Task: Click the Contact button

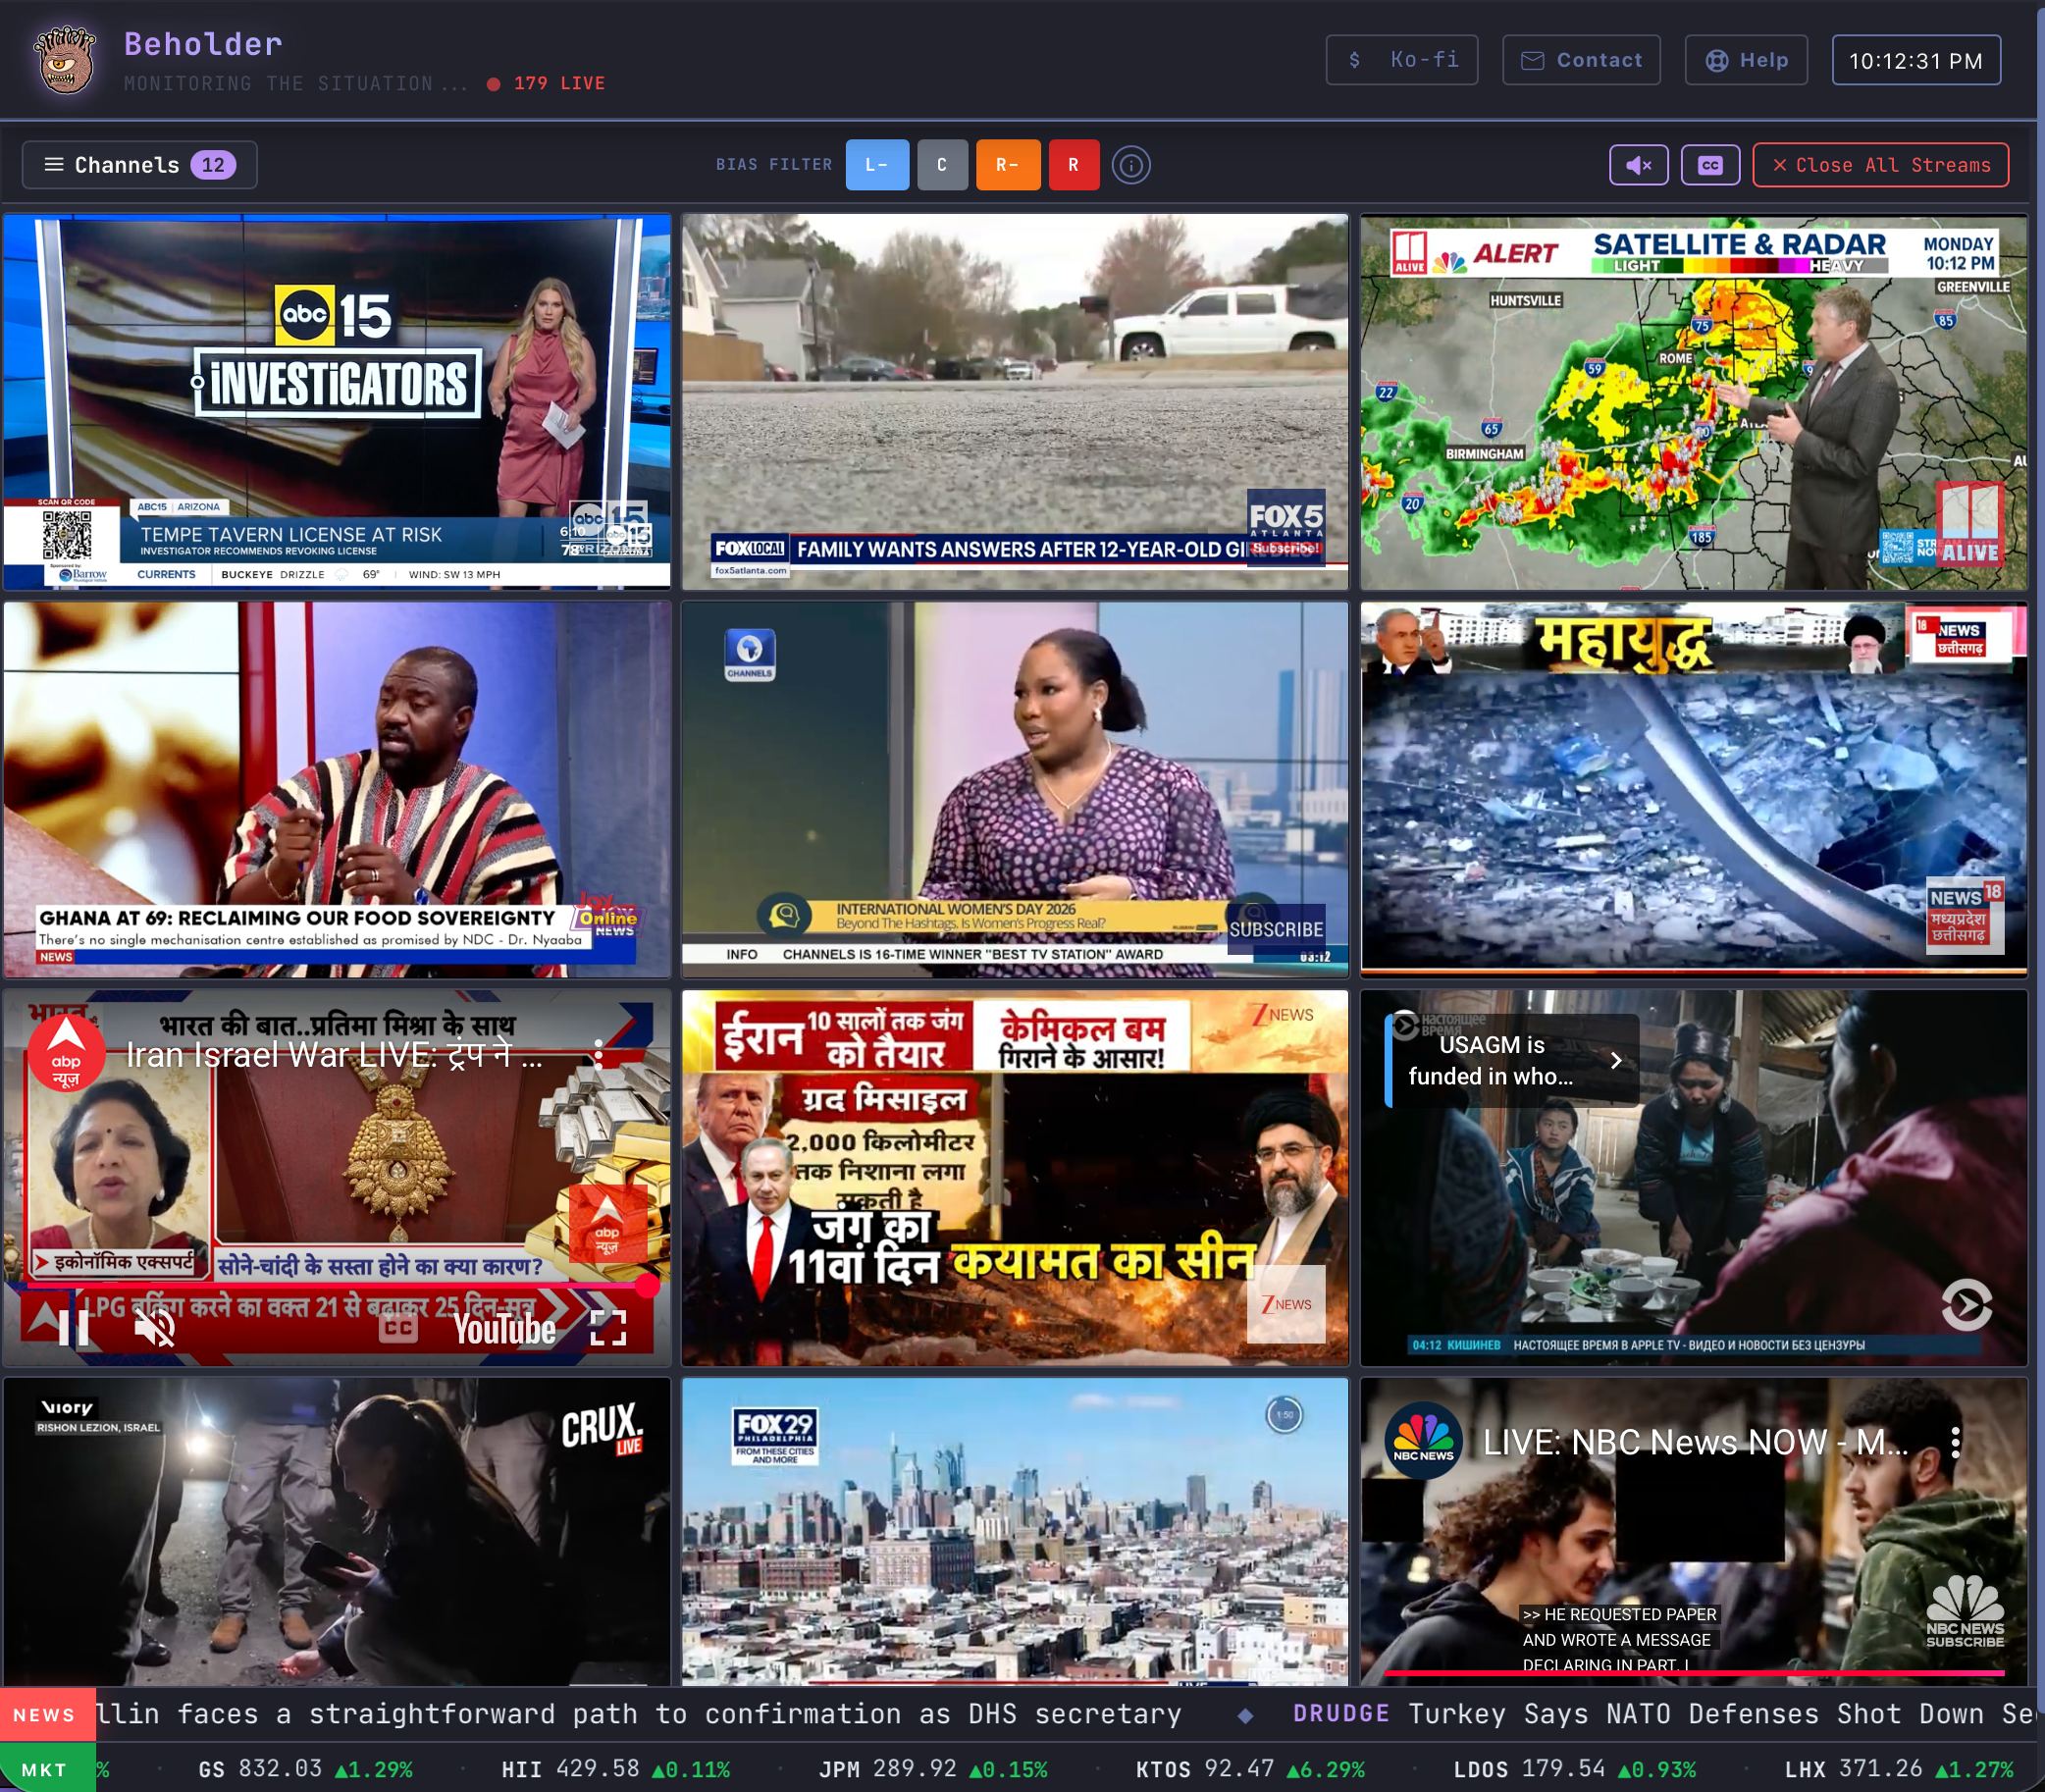Action: pyautogui.click(x=1581, y=59)
